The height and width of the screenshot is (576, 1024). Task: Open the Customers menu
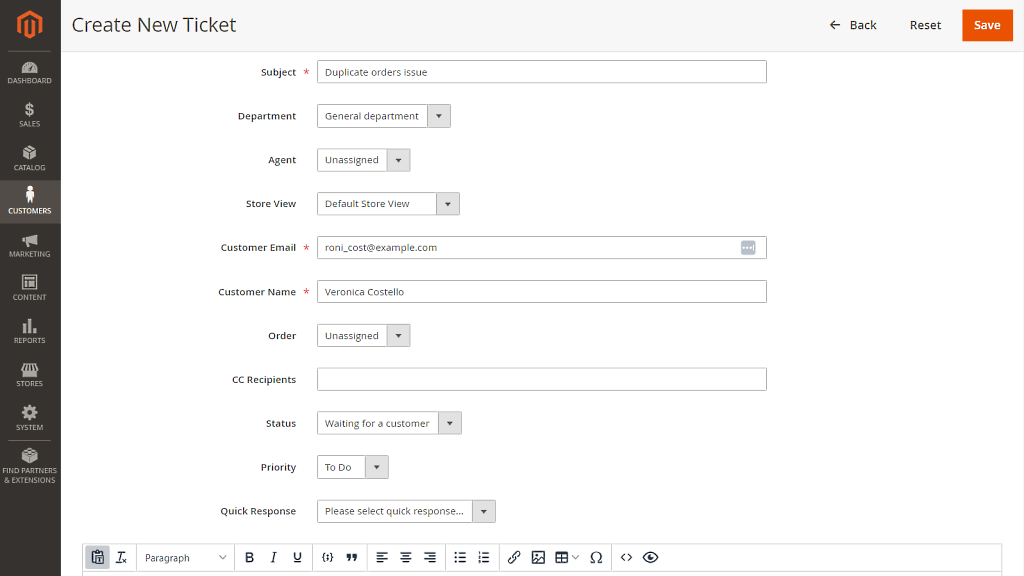point(29,202)
